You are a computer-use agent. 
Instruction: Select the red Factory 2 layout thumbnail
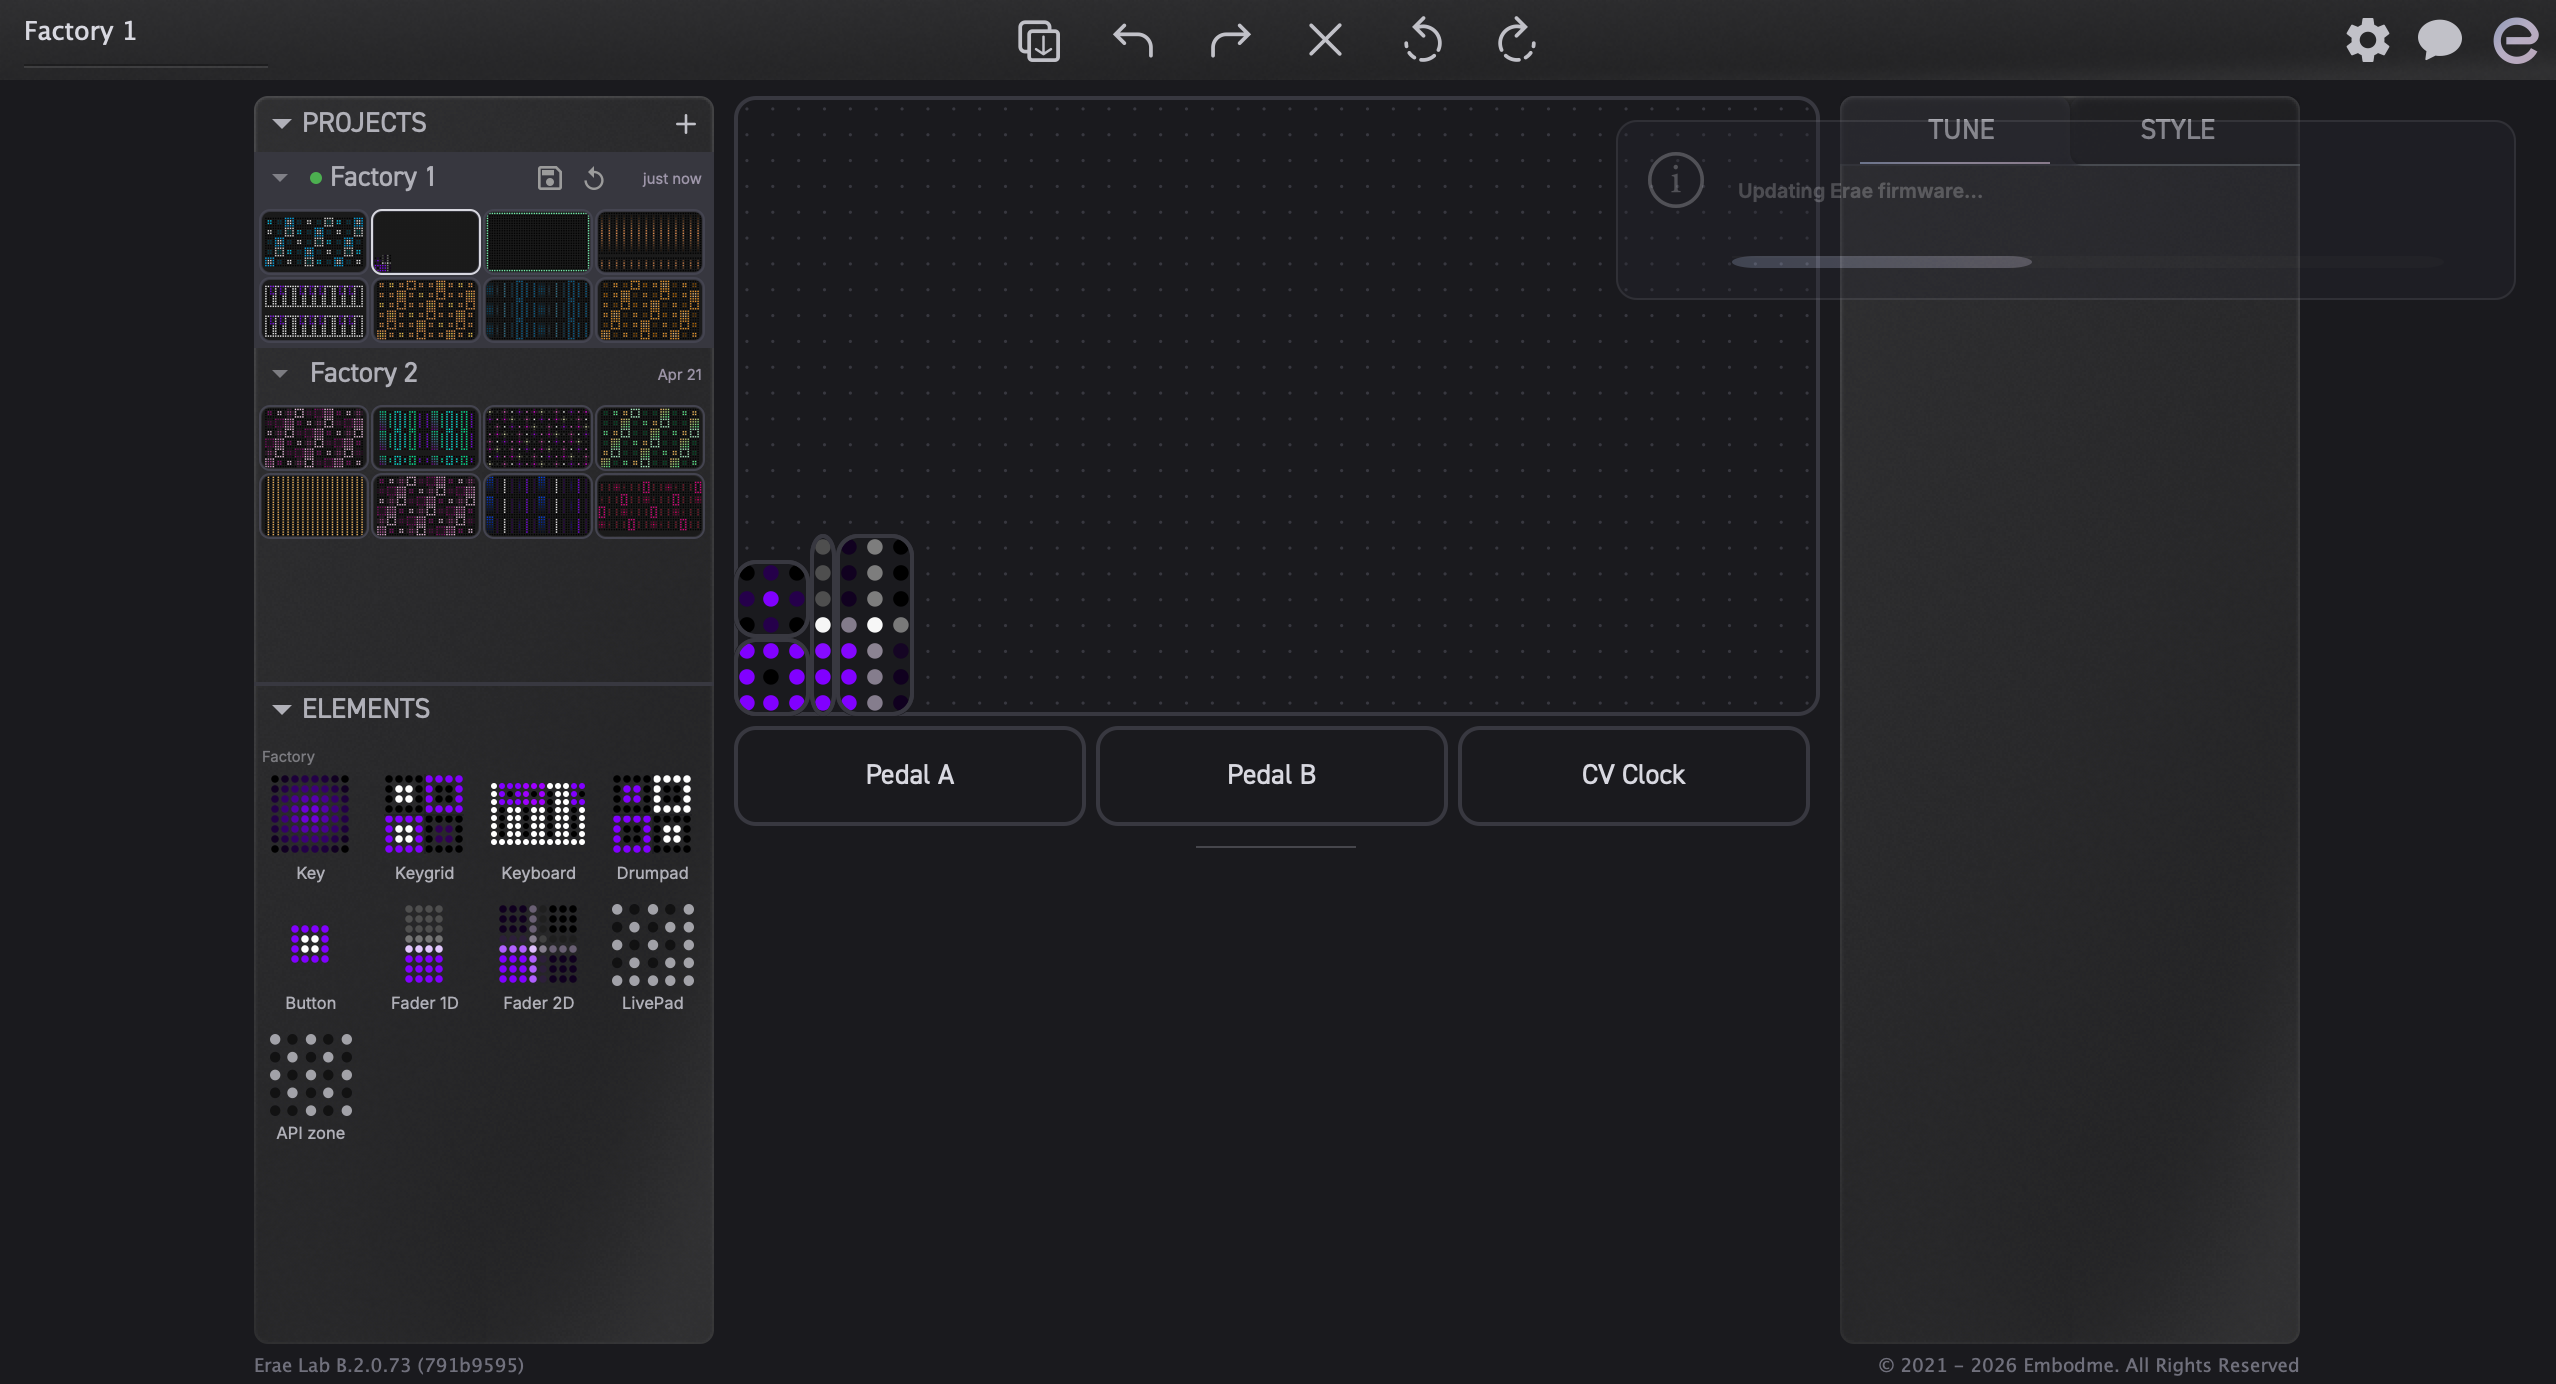coord(650,505)
